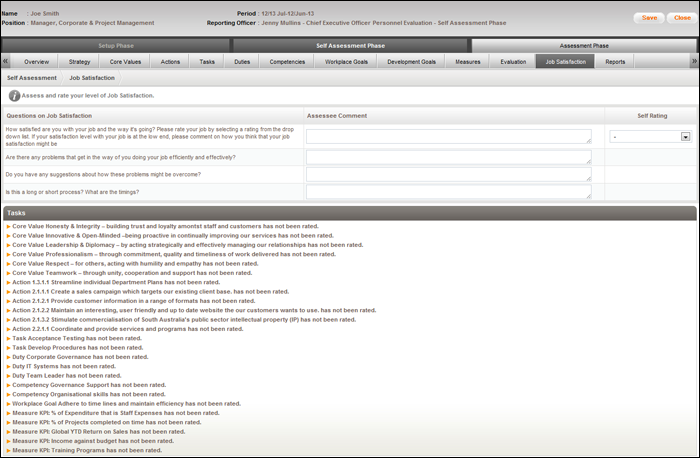Click comment box for job satisfaction question
Screen dimensions: 700x458
(x=449, y=137)
